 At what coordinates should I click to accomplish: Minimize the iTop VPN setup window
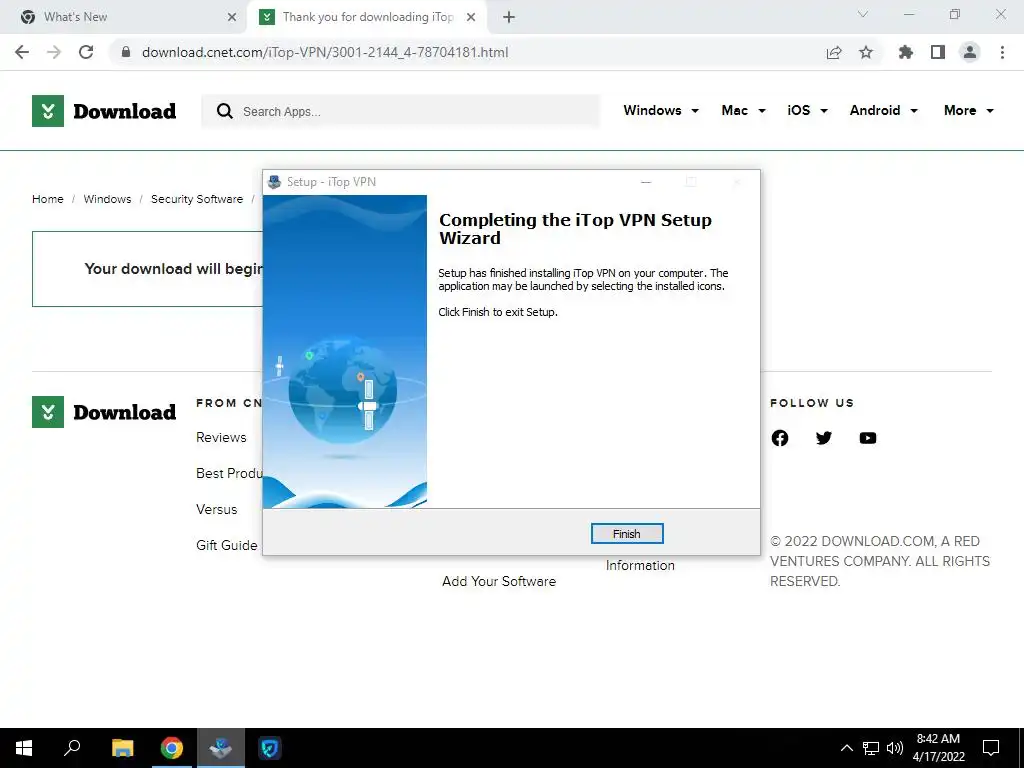coord(646,182)
